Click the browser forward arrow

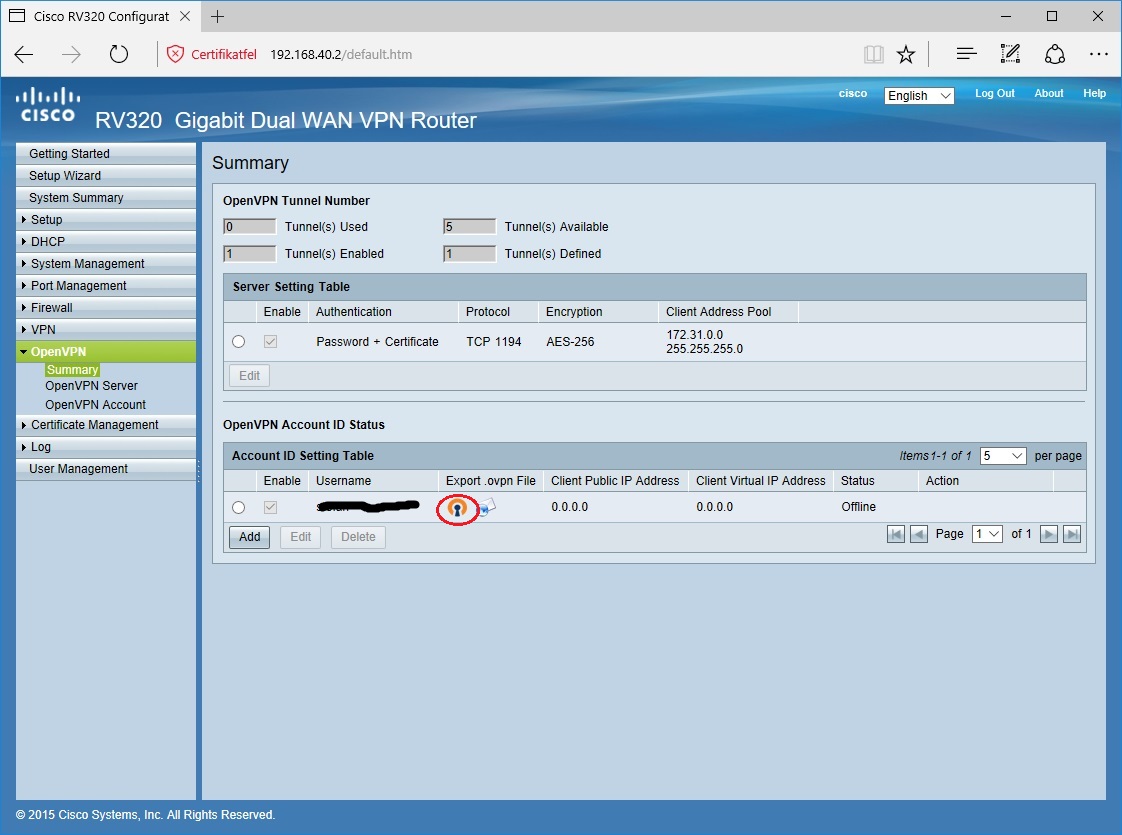click(71, 54)
